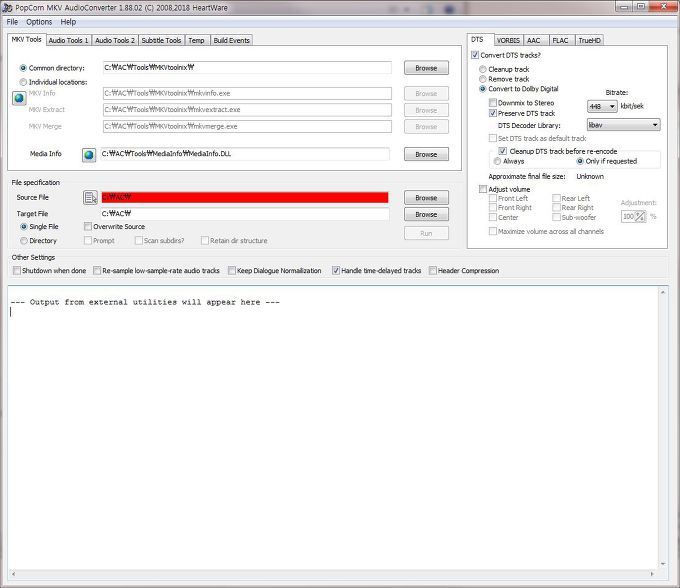Click inside the external utilities output area
Image resolution: width=680 pixels, height=588 pixels.
coord(333,427)
